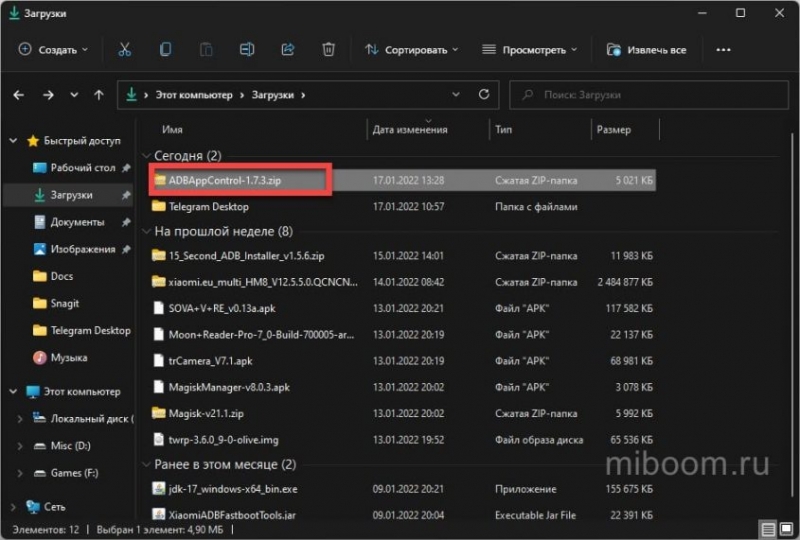Switch to details view icon in status bar
Screen dimensions: 800x540
point(767,529)
